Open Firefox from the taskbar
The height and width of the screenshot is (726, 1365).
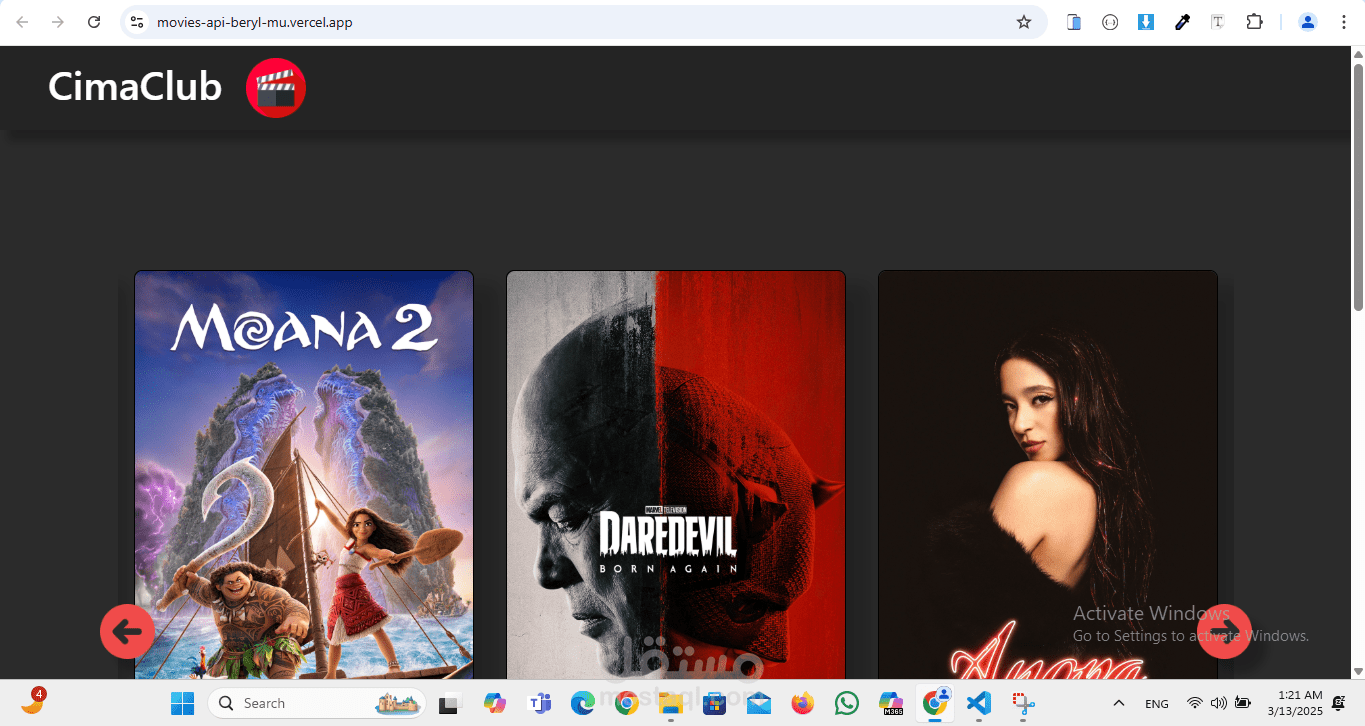[803, 704]
